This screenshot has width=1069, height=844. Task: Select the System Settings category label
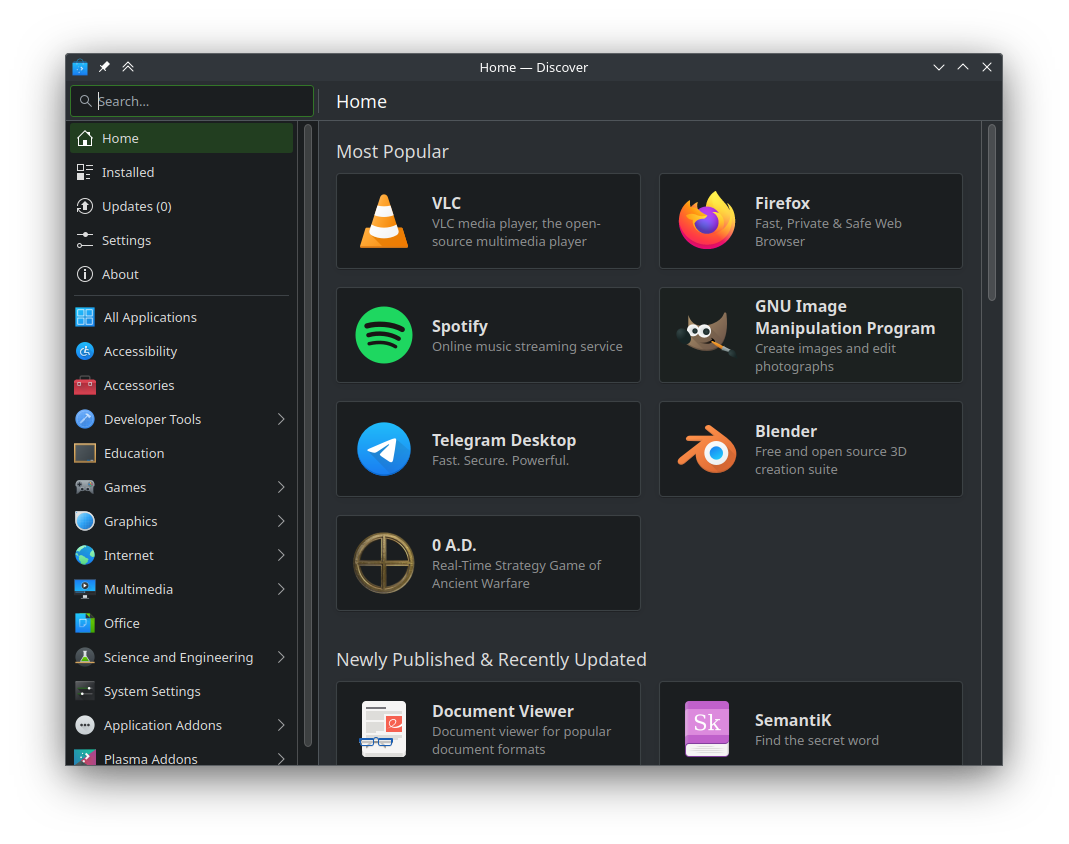pyautogui.click(x=152, y=691)
